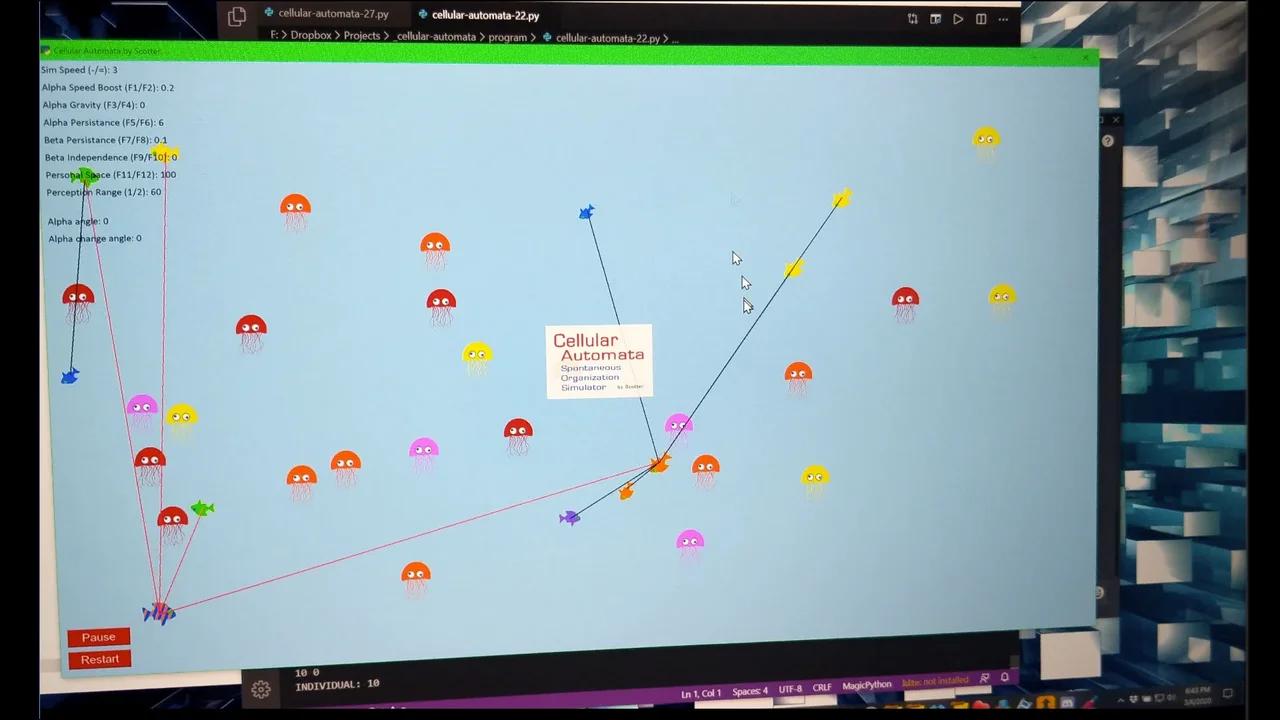This screenshot has width=1280, height=720.
Task: Open the VS Code Manage gear icon
Action: (x=261, y=689)
